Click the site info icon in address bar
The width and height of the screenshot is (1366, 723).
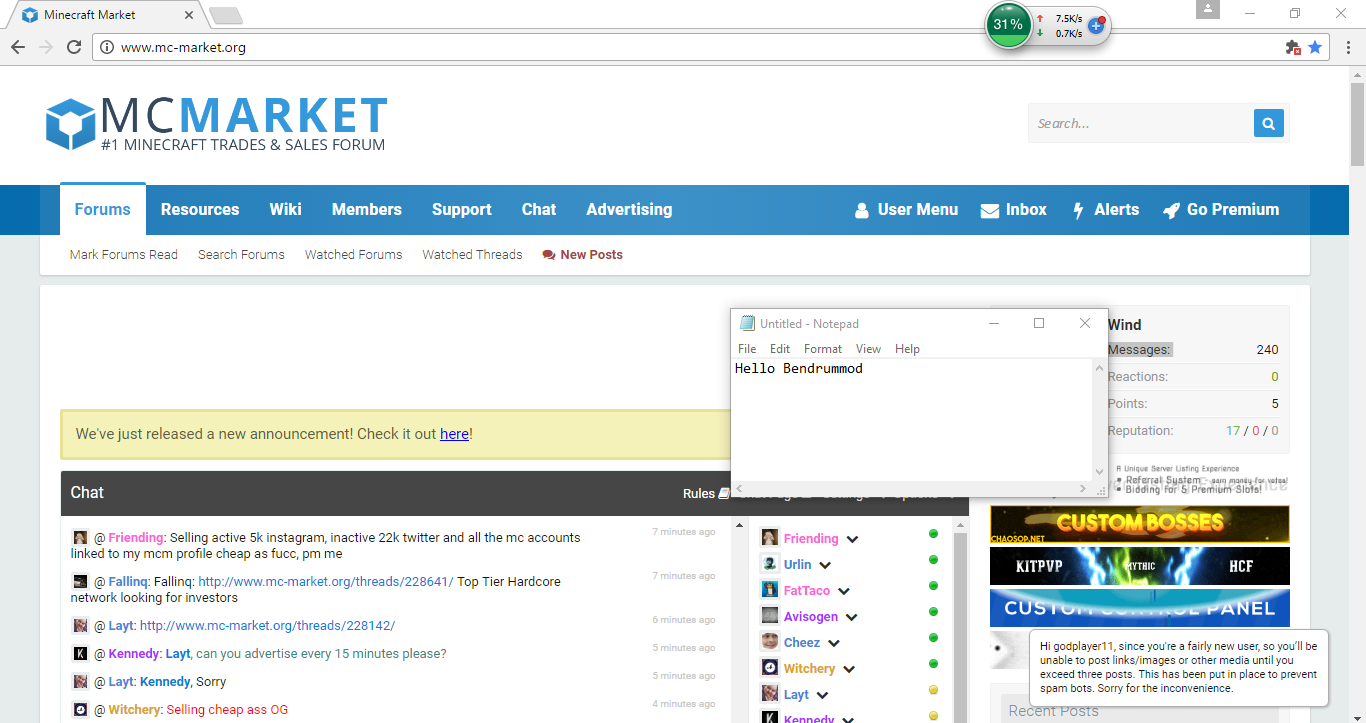pyautogui.click(x=108, y=47)
